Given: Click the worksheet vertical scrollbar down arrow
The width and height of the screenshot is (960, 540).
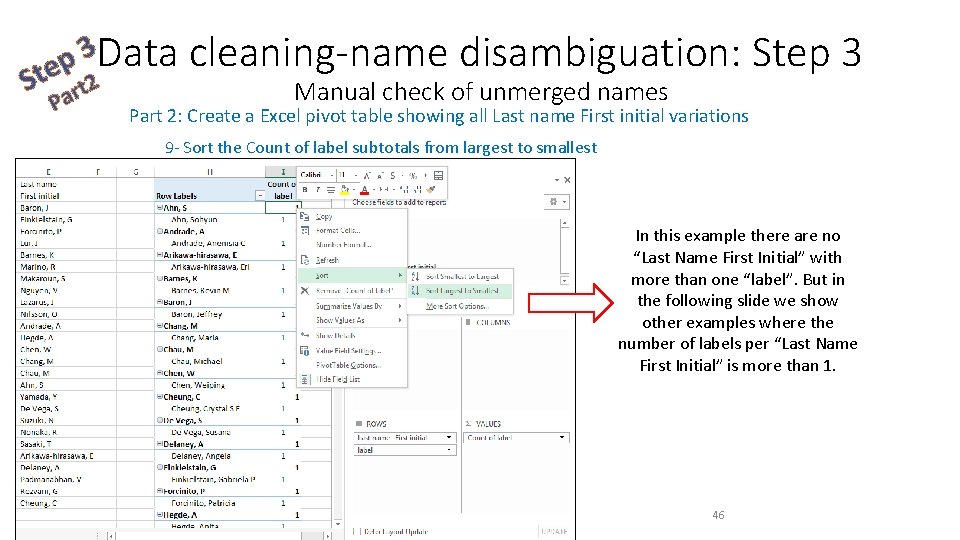Looking at the screenshot, I should (x=338, y=524).
